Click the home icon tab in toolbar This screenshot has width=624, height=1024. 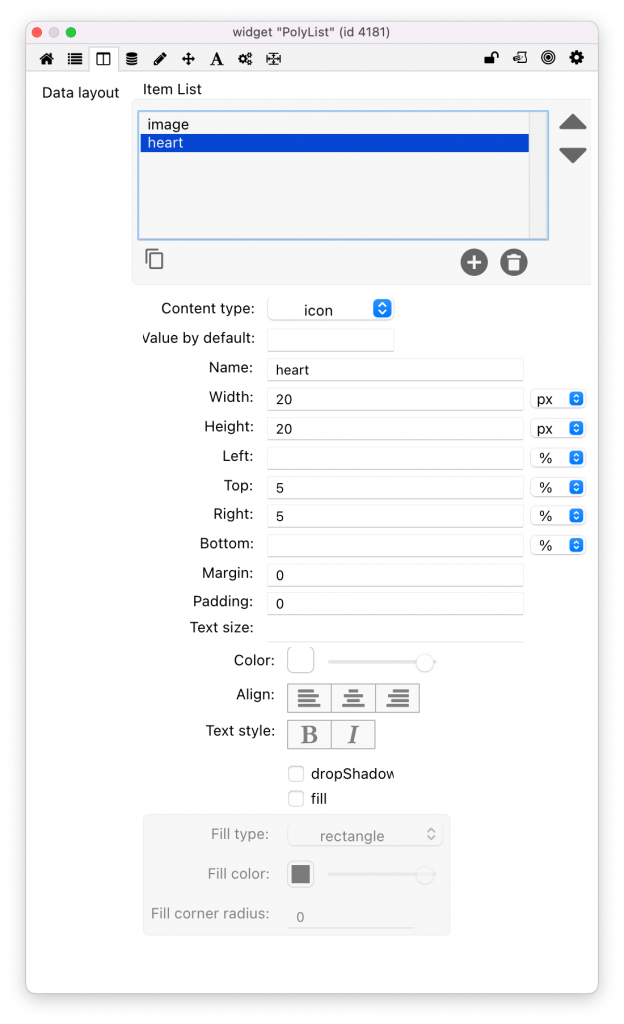click(46, 59)
